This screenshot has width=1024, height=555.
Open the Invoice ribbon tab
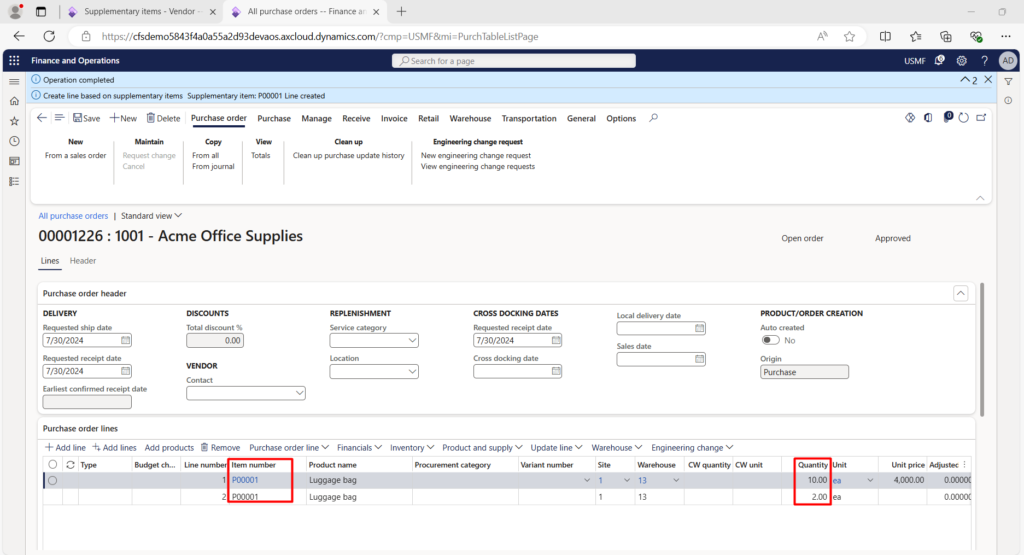click(x=394, y=118)
